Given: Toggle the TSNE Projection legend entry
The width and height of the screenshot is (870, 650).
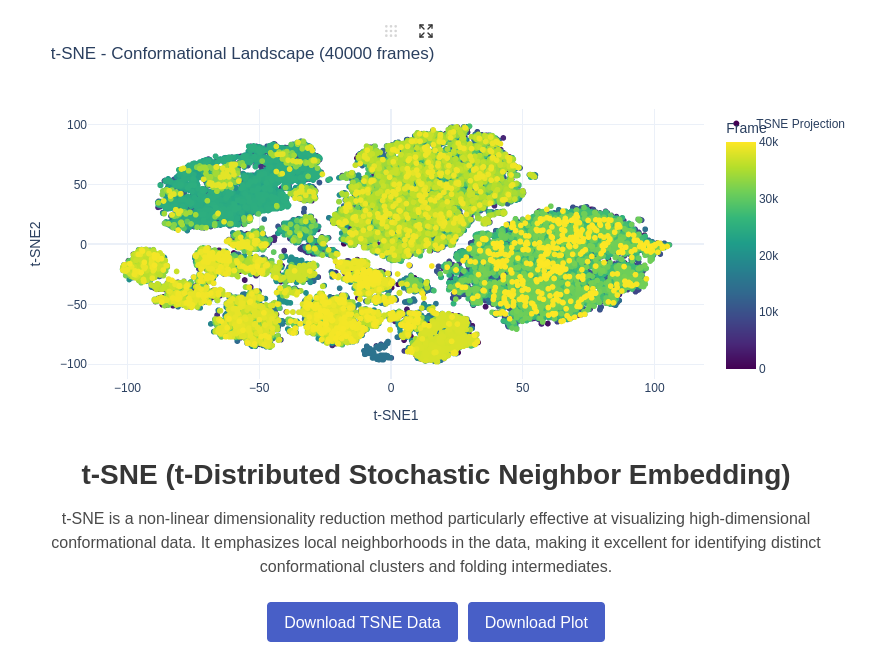Looking at the screenshot, I should [x=801, y=124].
